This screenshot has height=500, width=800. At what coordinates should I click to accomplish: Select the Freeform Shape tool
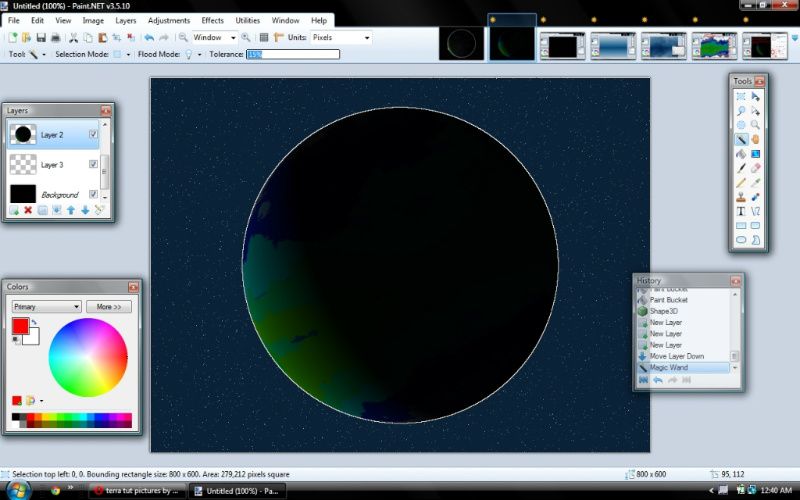tap(756, 240)
